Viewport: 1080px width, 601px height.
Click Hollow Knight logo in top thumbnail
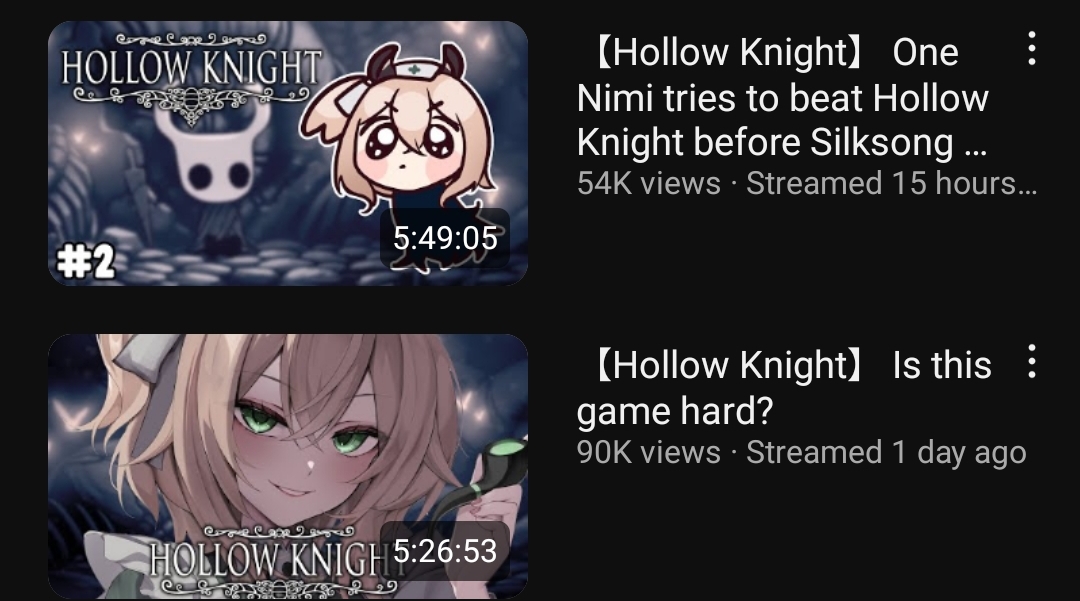click(191, 77)
